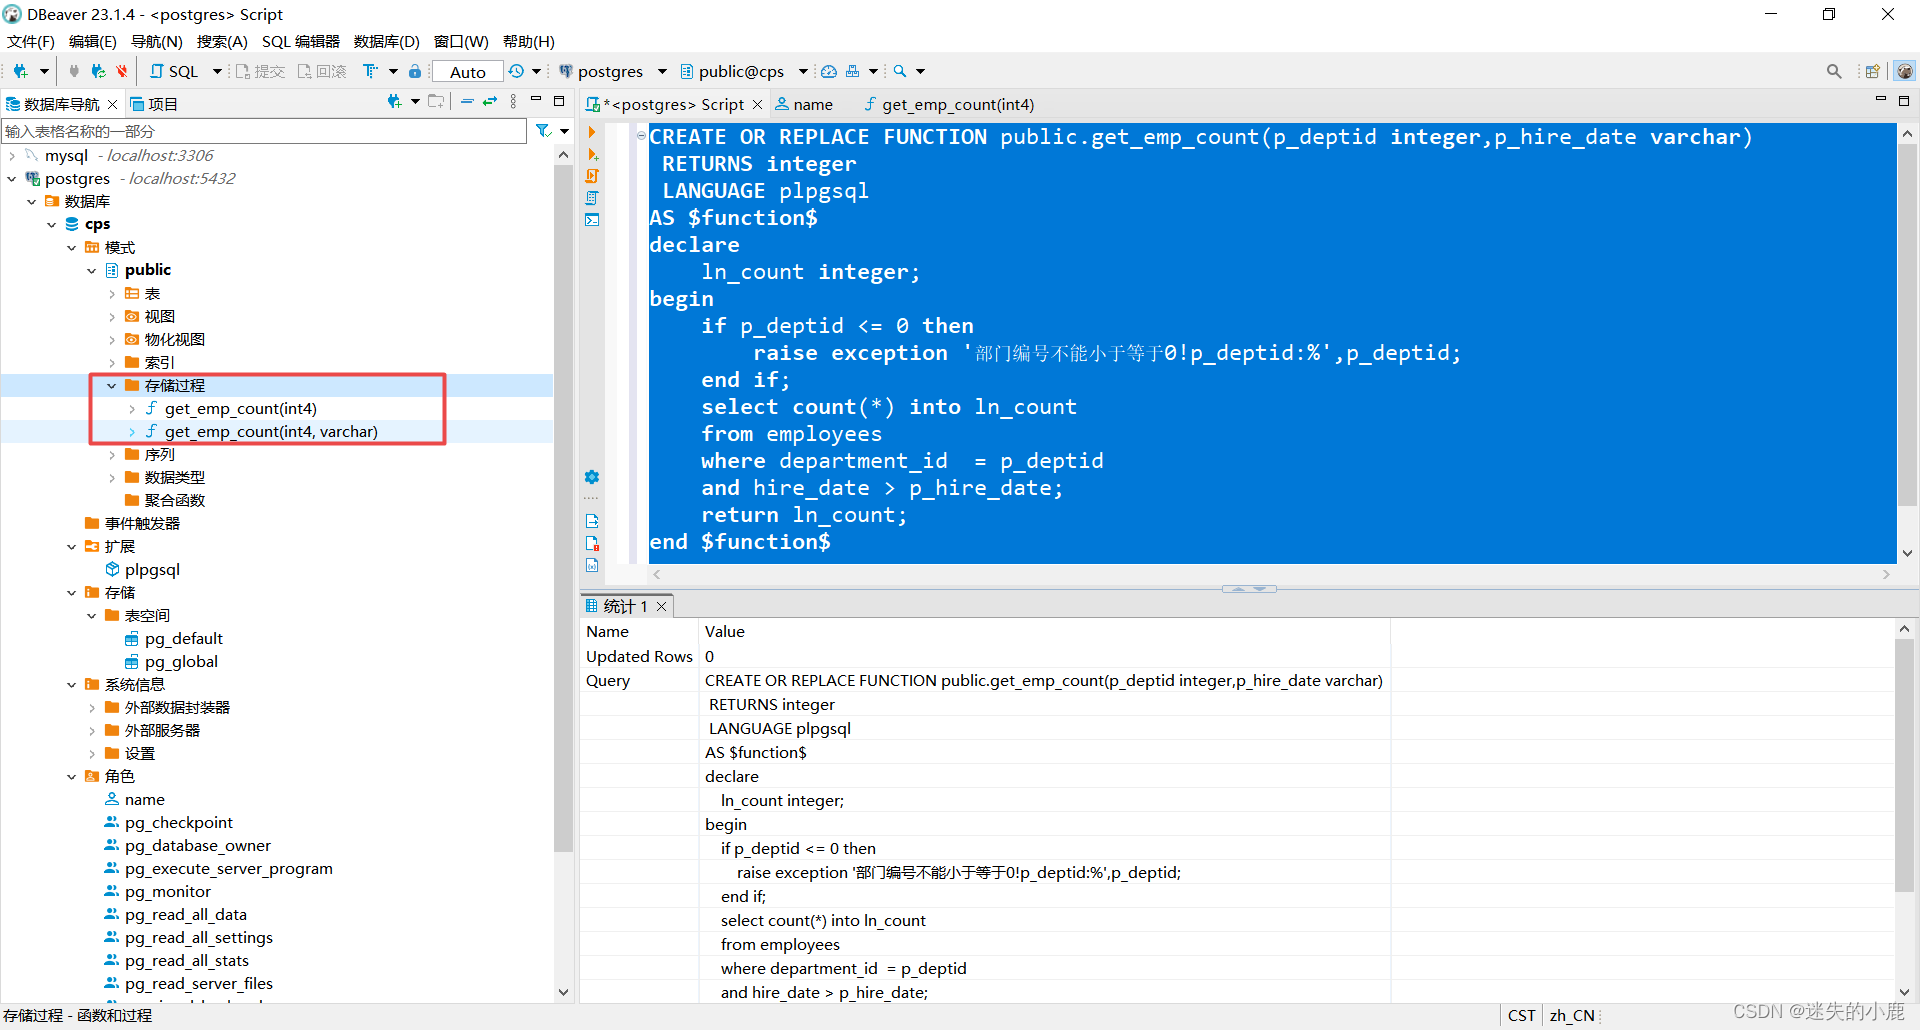
Task: Click the red-marked log page icon
Action: 592,543
